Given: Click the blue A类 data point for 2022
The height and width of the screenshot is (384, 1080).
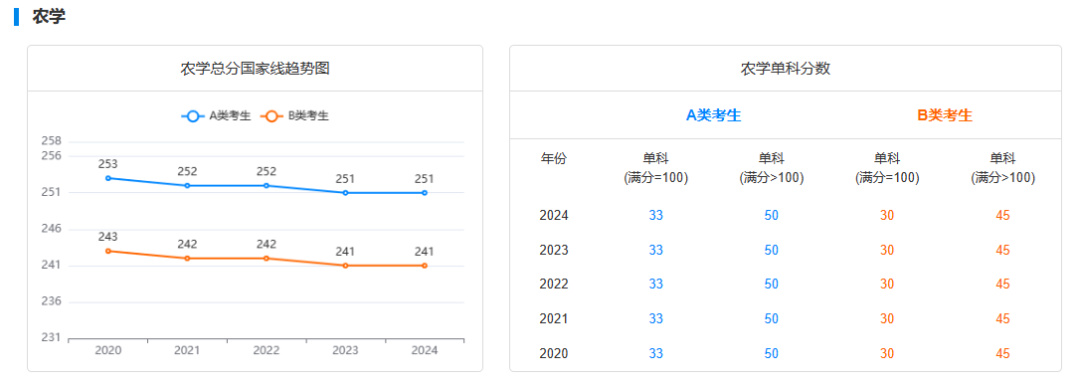Looking at the screenshot, I should coord(267,186).
